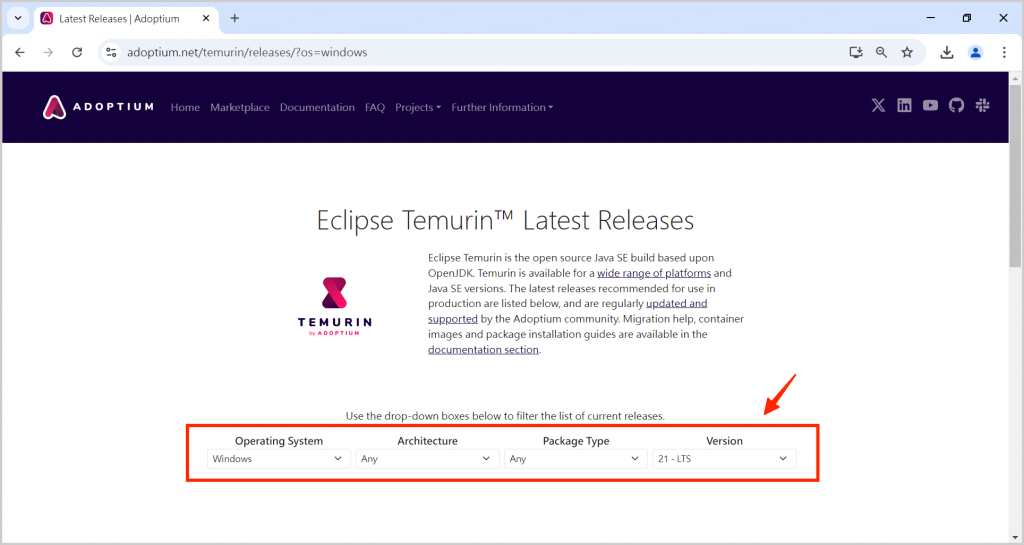Go back with the browser back arrow
This screenshot has width=1024, height=545.
pos(20,52)
